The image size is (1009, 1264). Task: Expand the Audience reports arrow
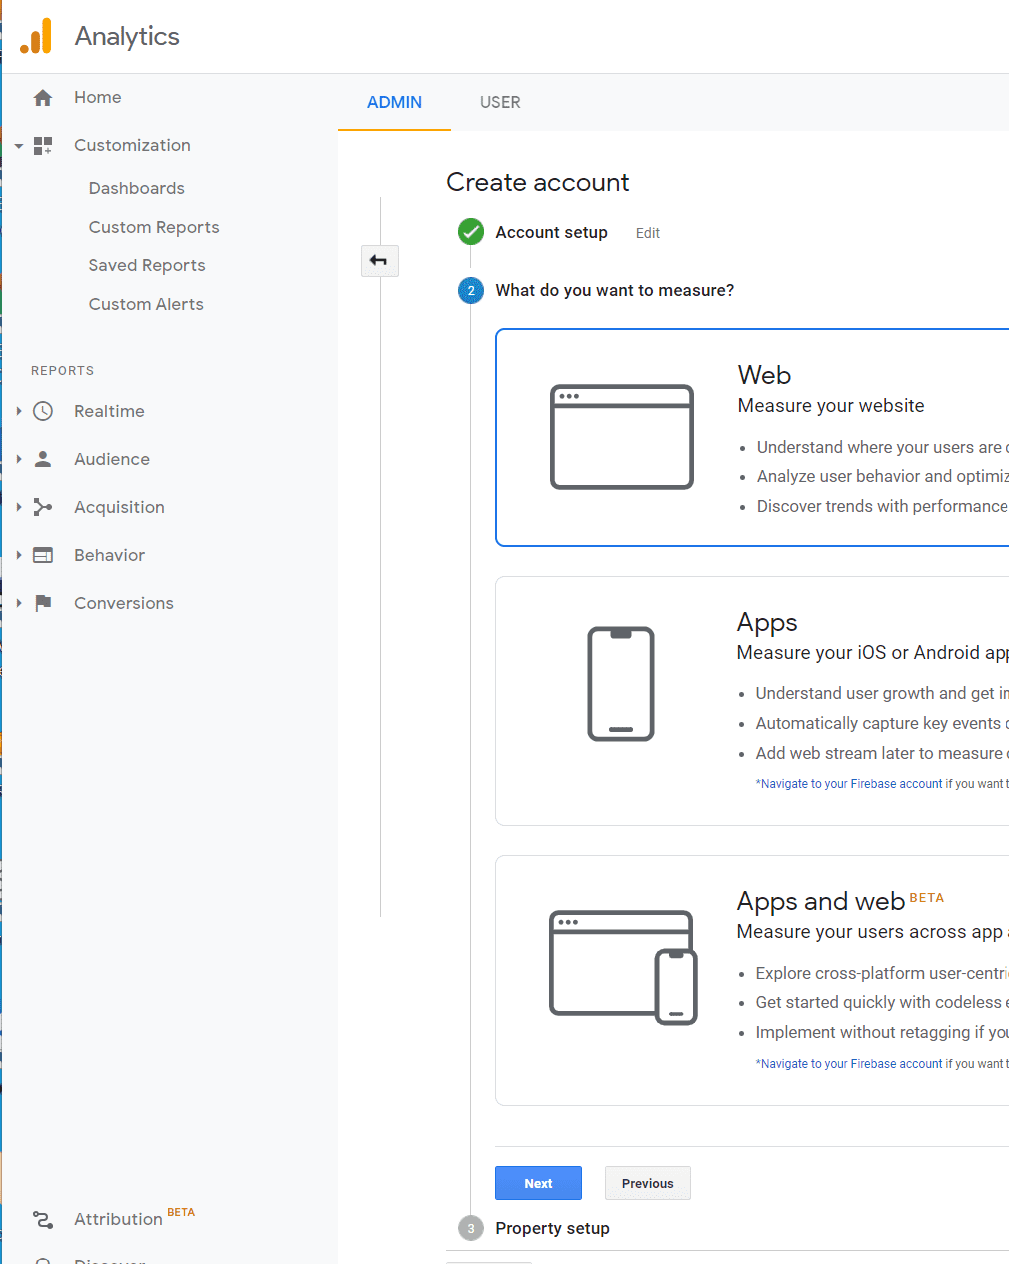pos(18,459)
